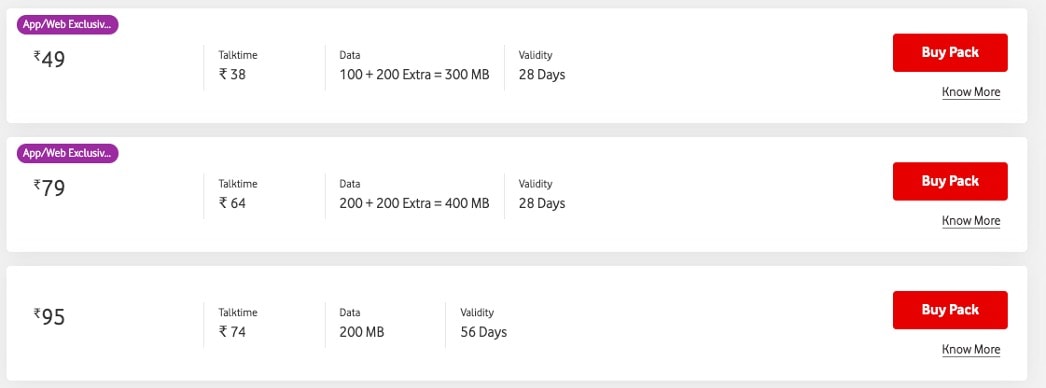1046x388 pixels.
Task: Select the ₹95 price label
Action: (49, 317)
